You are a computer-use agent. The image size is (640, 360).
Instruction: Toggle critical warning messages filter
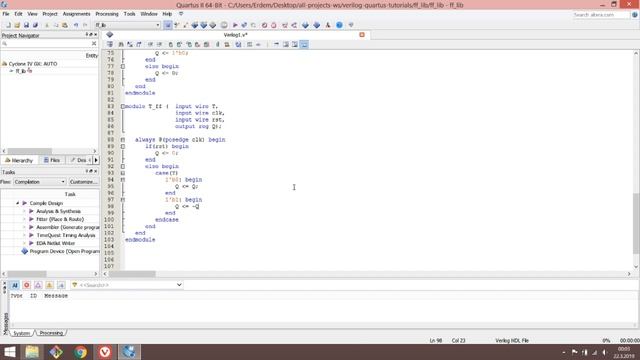38,285
